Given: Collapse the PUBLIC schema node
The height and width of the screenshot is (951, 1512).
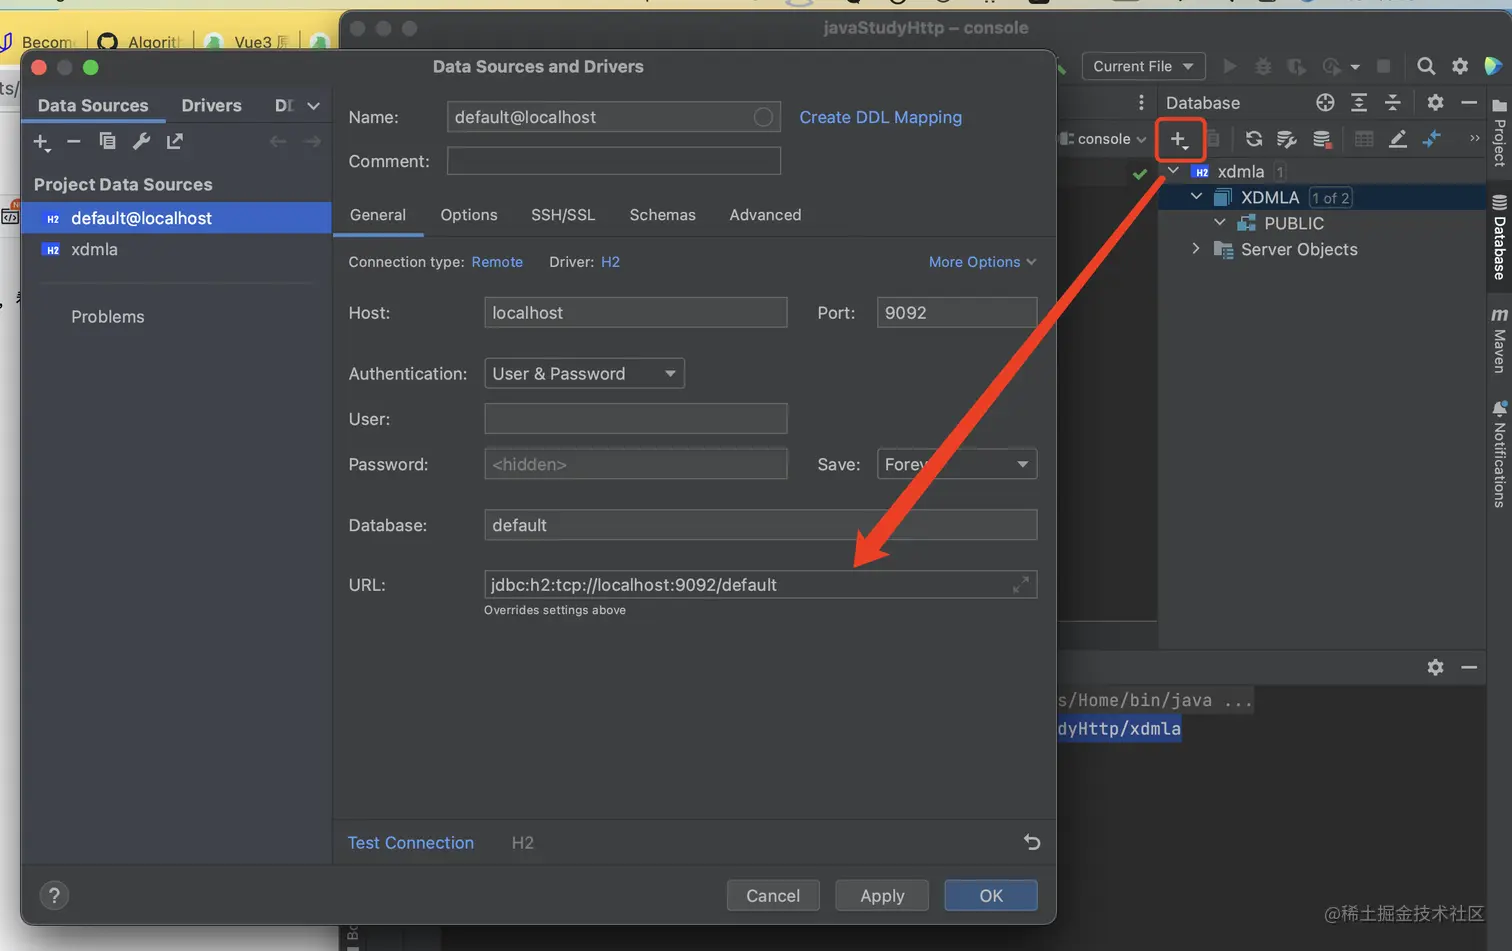Looking at the screenshot, I should coord(1219,223).
